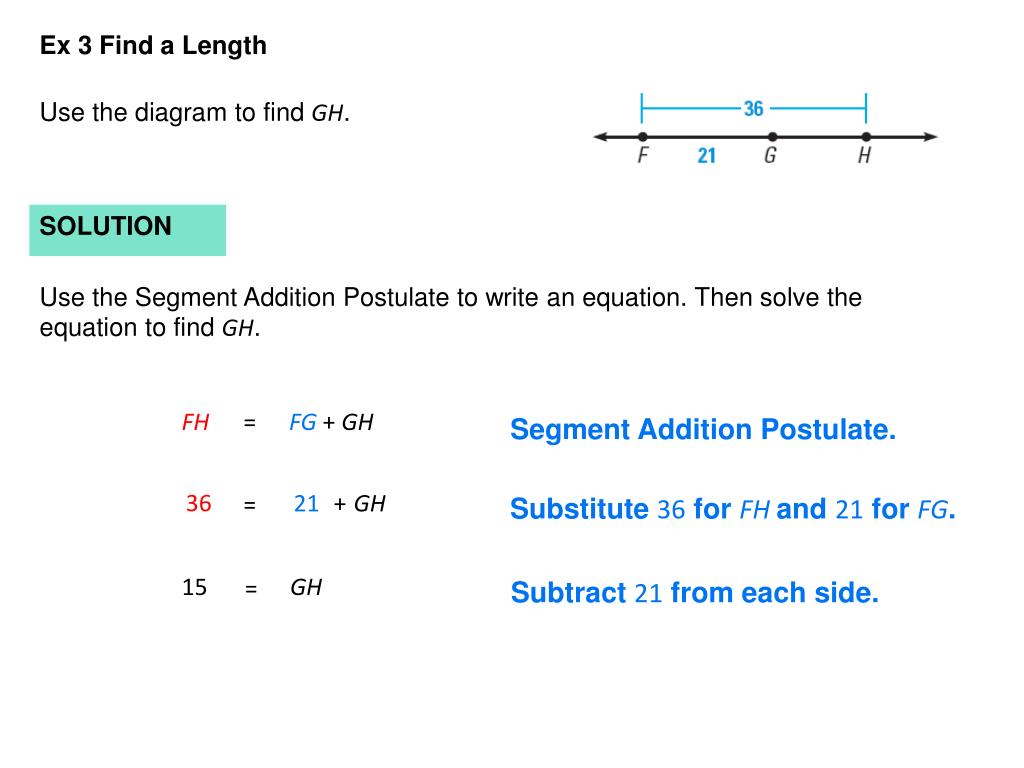This screenshot has height=768, width=1024.
Task: Click the right arrowhead of the line
Action: [x=930, y=136]
